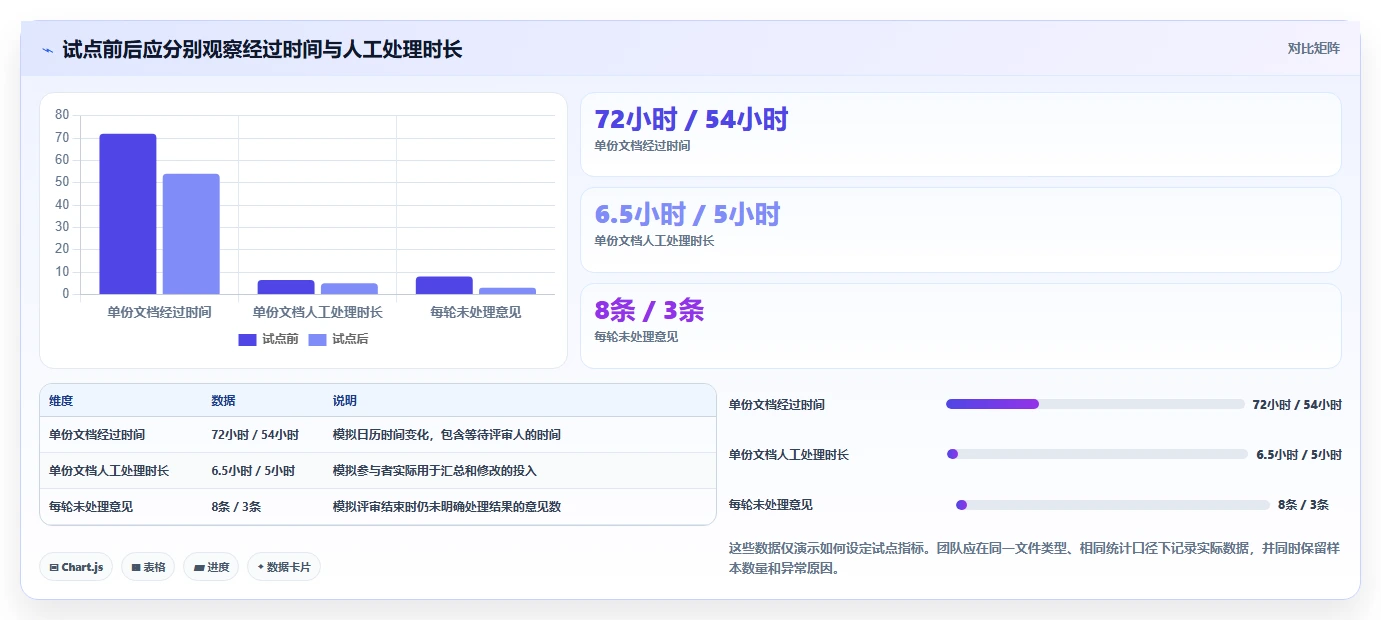This screenshot has height=620, width=1381.
Task: Click progress value 8条 / 3条
Action: tap(1303, 505)
